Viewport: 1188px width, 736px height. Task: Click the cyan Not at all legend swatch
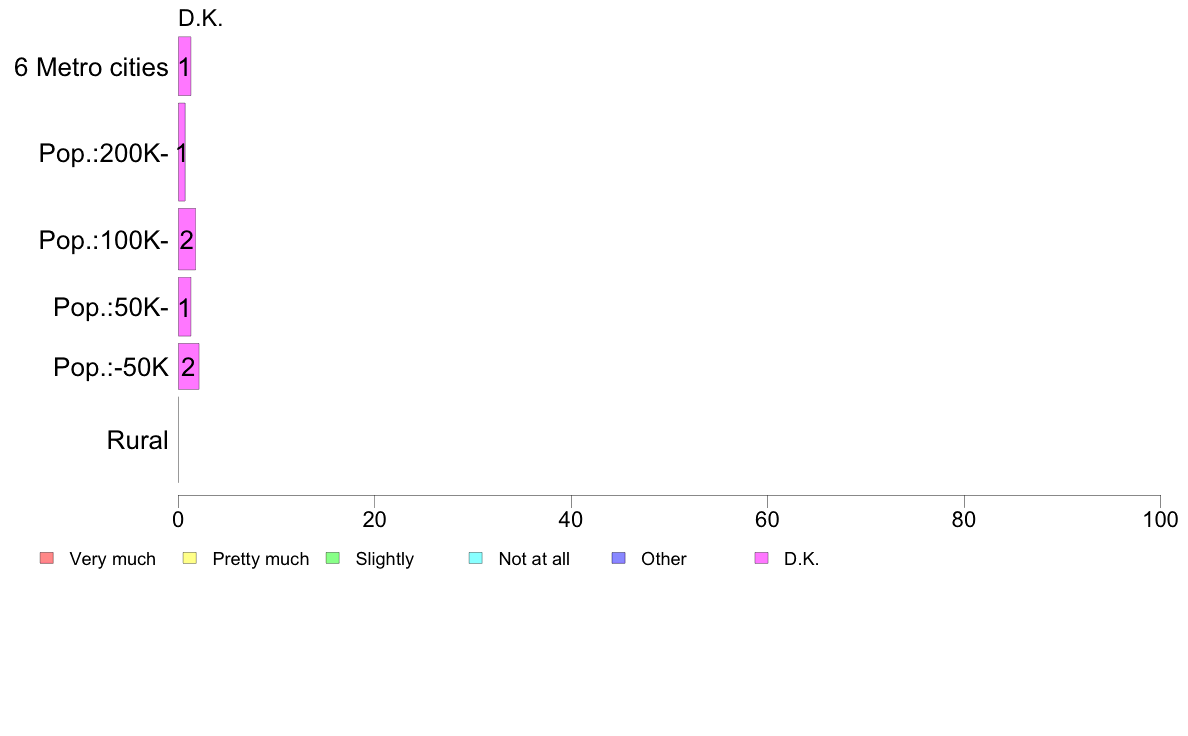click(476, 559)
